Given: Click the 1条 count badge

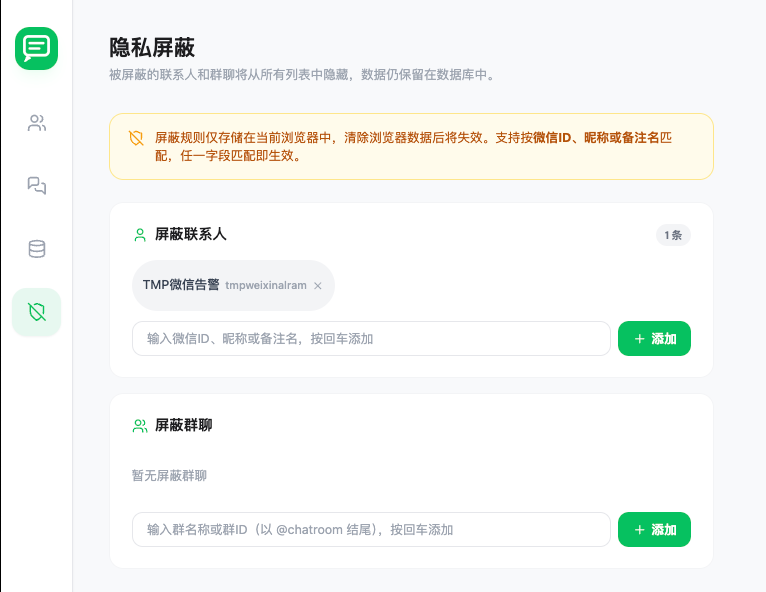Looking at the screenshot, I should (672, 236).
